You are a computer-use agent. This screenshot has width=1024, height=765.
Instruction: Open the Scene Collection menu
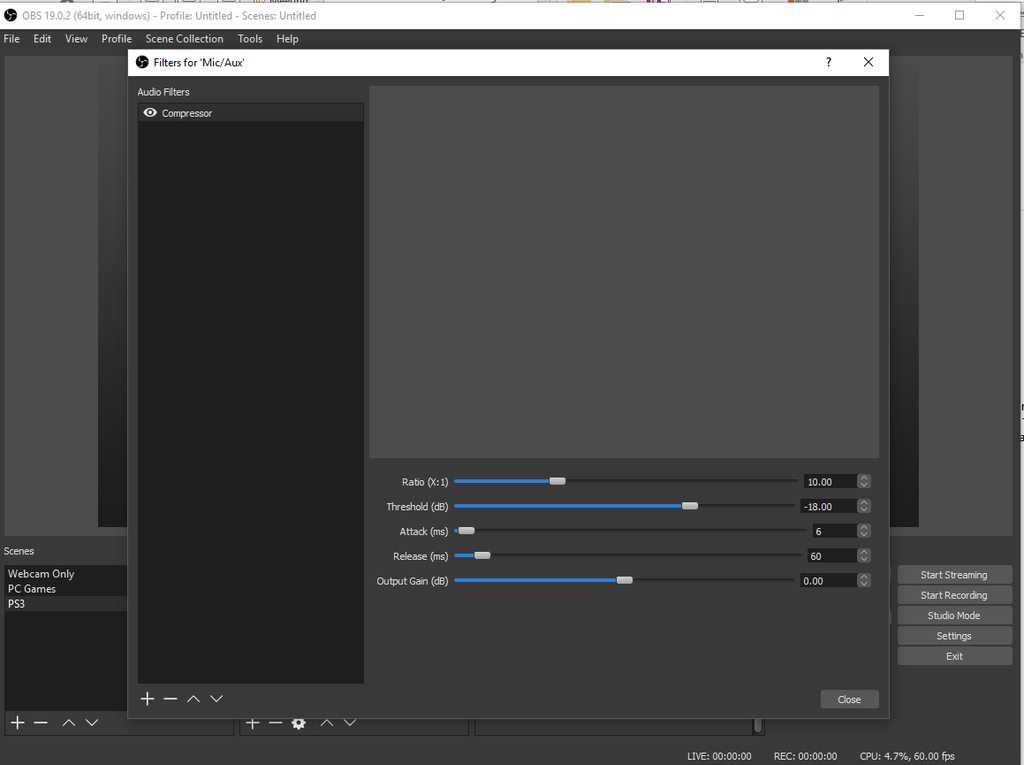(x=184, y=39)
